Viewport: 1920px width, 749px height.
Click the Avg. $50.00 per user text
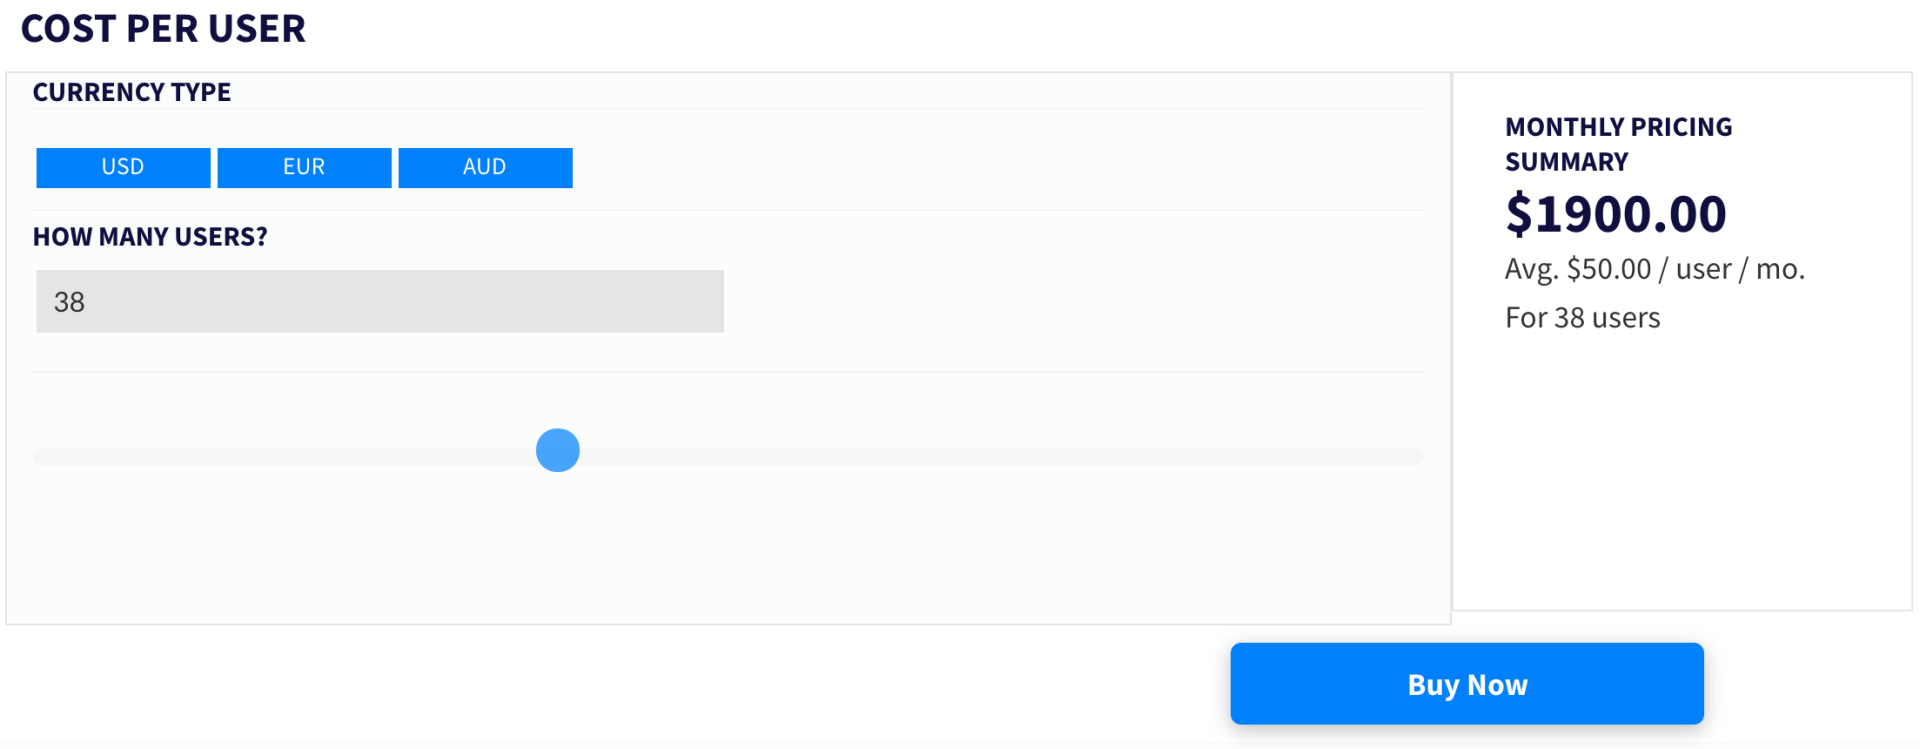1654,269
